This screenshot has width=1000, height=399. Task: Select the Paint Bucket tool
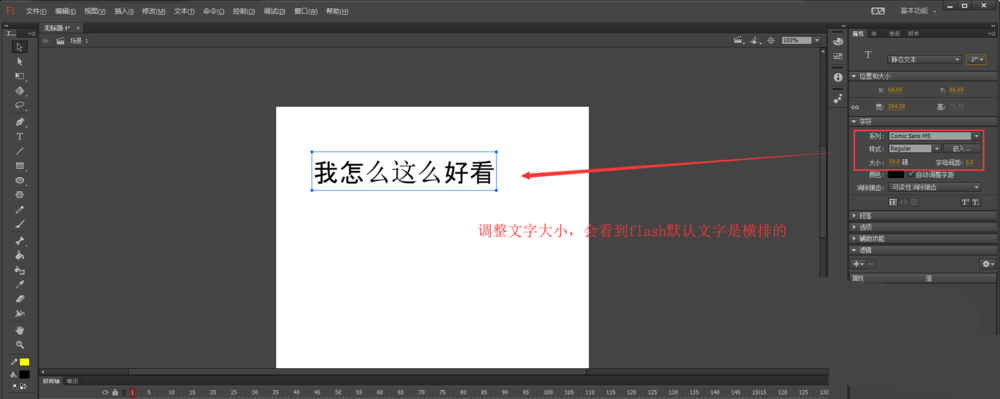[20, 255]
